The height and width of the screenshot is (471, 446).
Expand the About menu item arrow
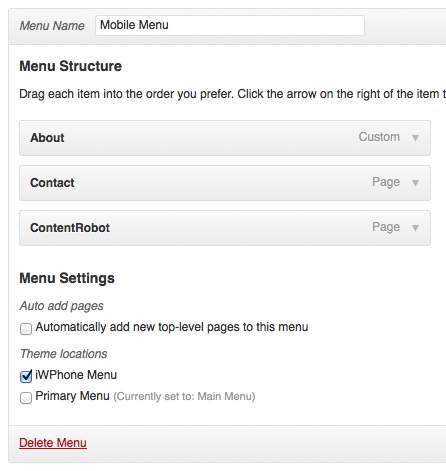tap(415, 138)
